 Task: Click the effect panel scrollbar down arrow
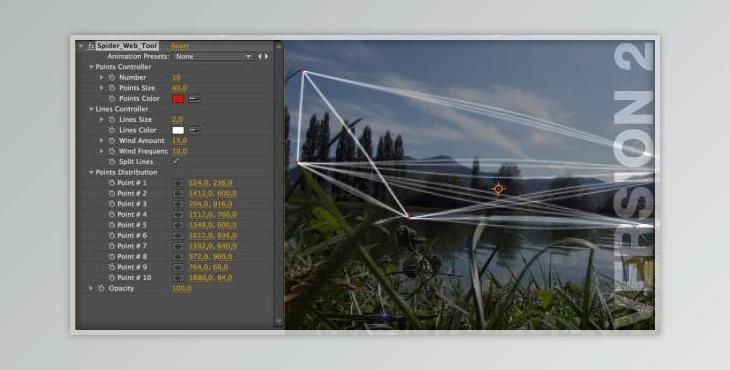pyautogui.click(x=279, y=321)
